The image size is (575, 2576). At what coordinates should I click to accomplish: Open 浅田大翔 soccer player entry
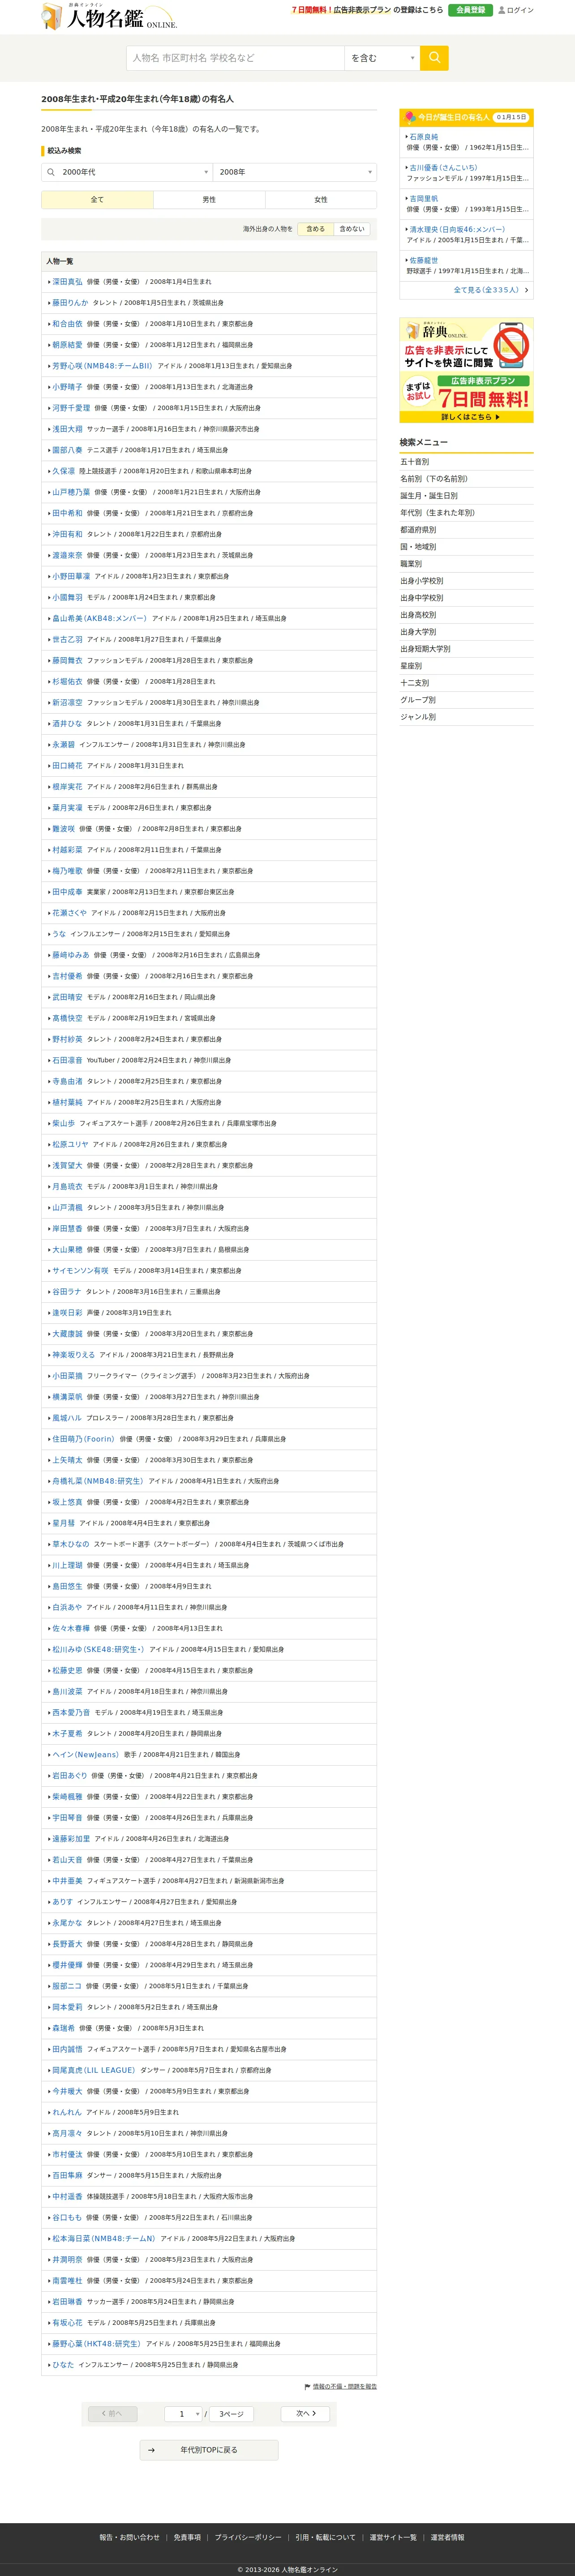pos(68,429)
